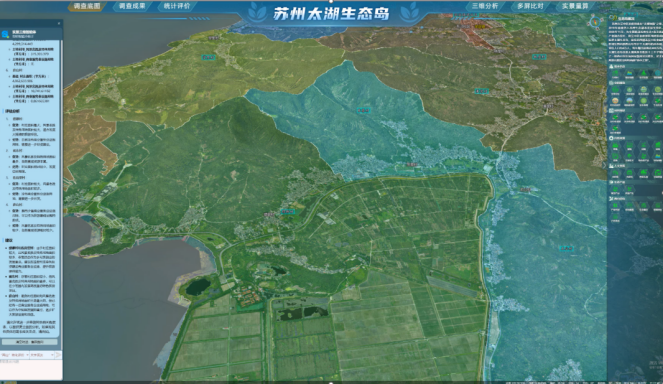Select the landscape picture icon in right panel's first row
This screenshot has width=663, height=384.
[630, 74]
